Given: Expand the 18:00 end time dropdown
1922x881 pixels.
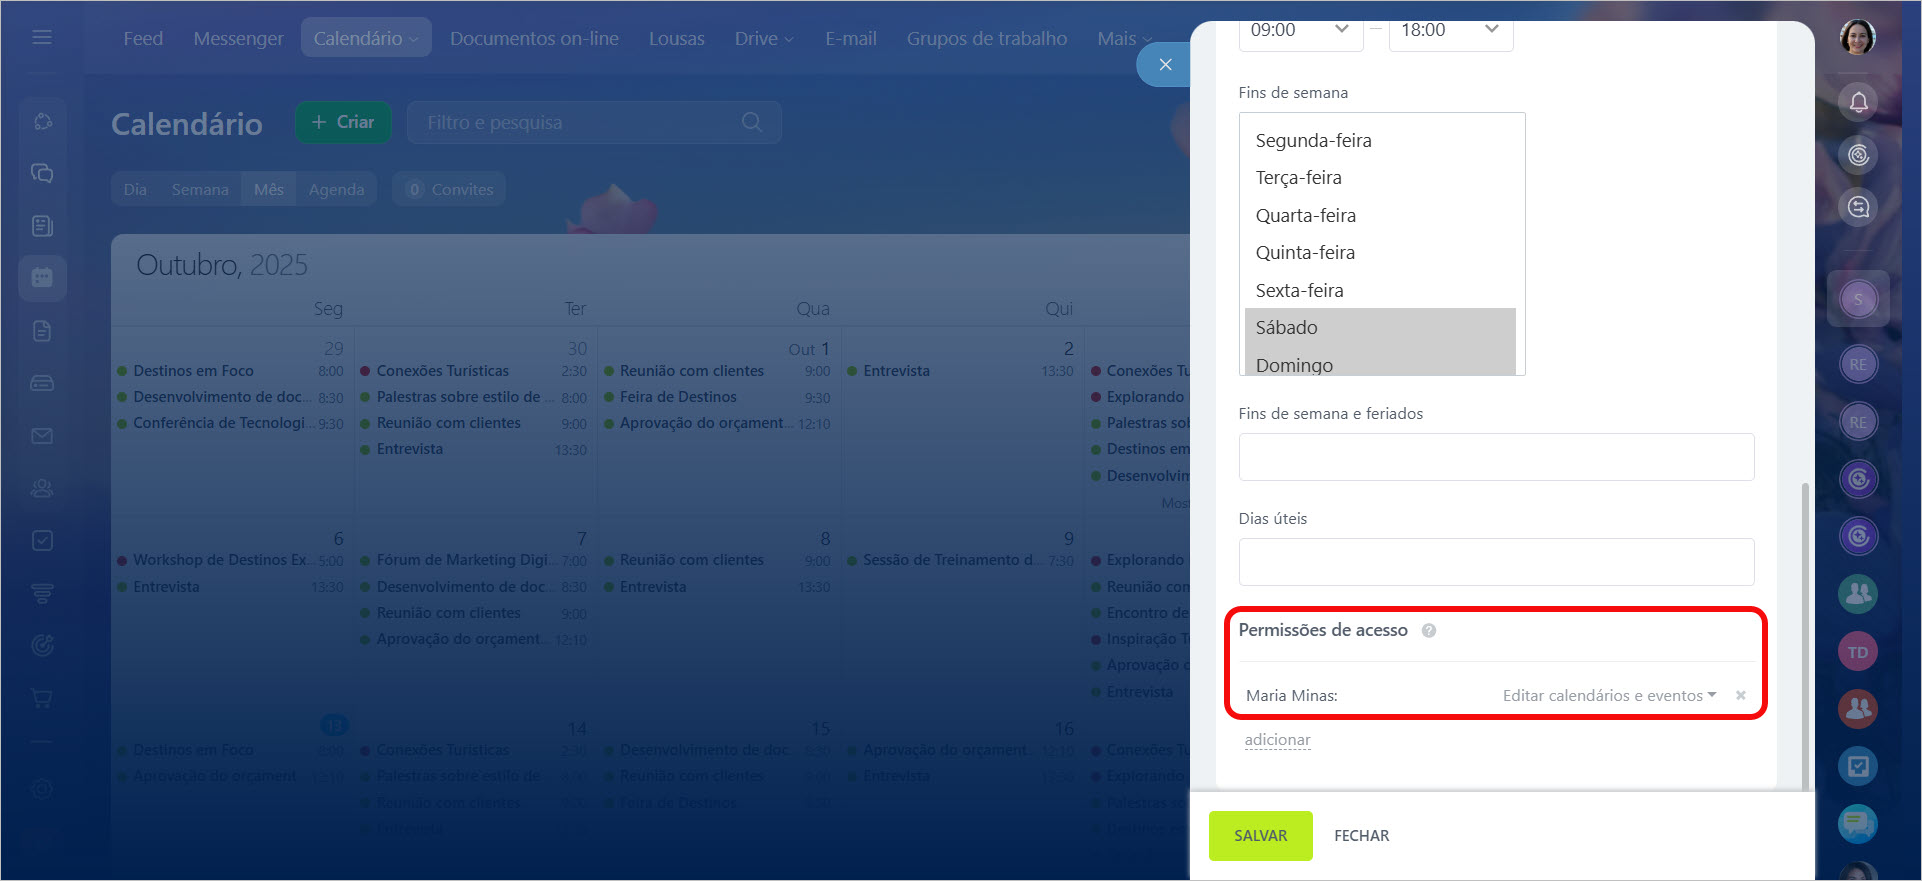Looking at the screenshot, I should [x=1450, y=30].
